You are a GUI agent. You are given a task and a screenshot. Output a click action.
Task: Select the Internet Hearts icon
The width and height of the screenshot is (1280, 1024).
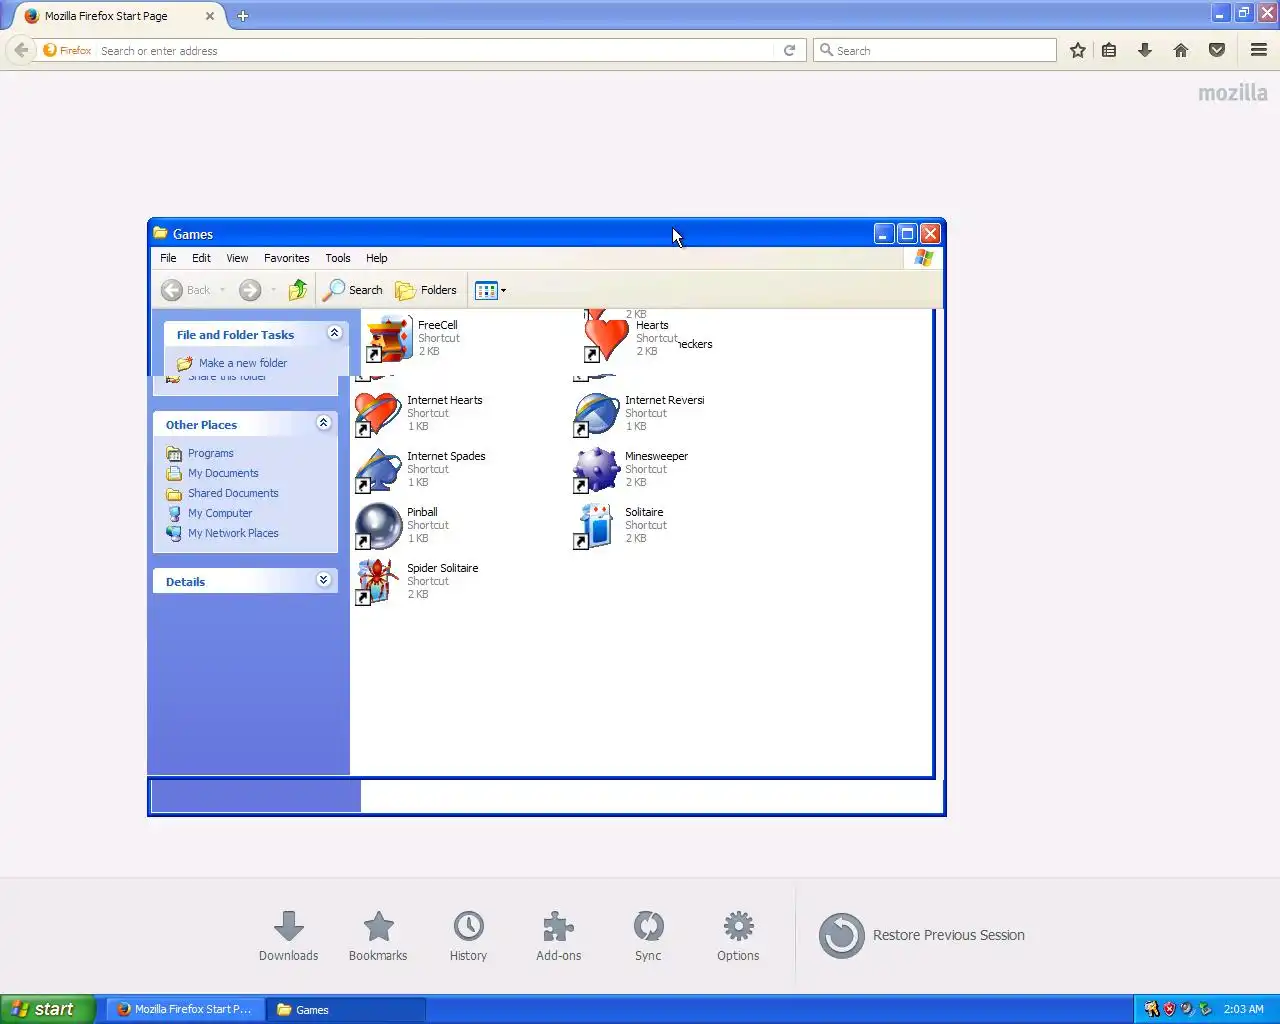(378, 414)
